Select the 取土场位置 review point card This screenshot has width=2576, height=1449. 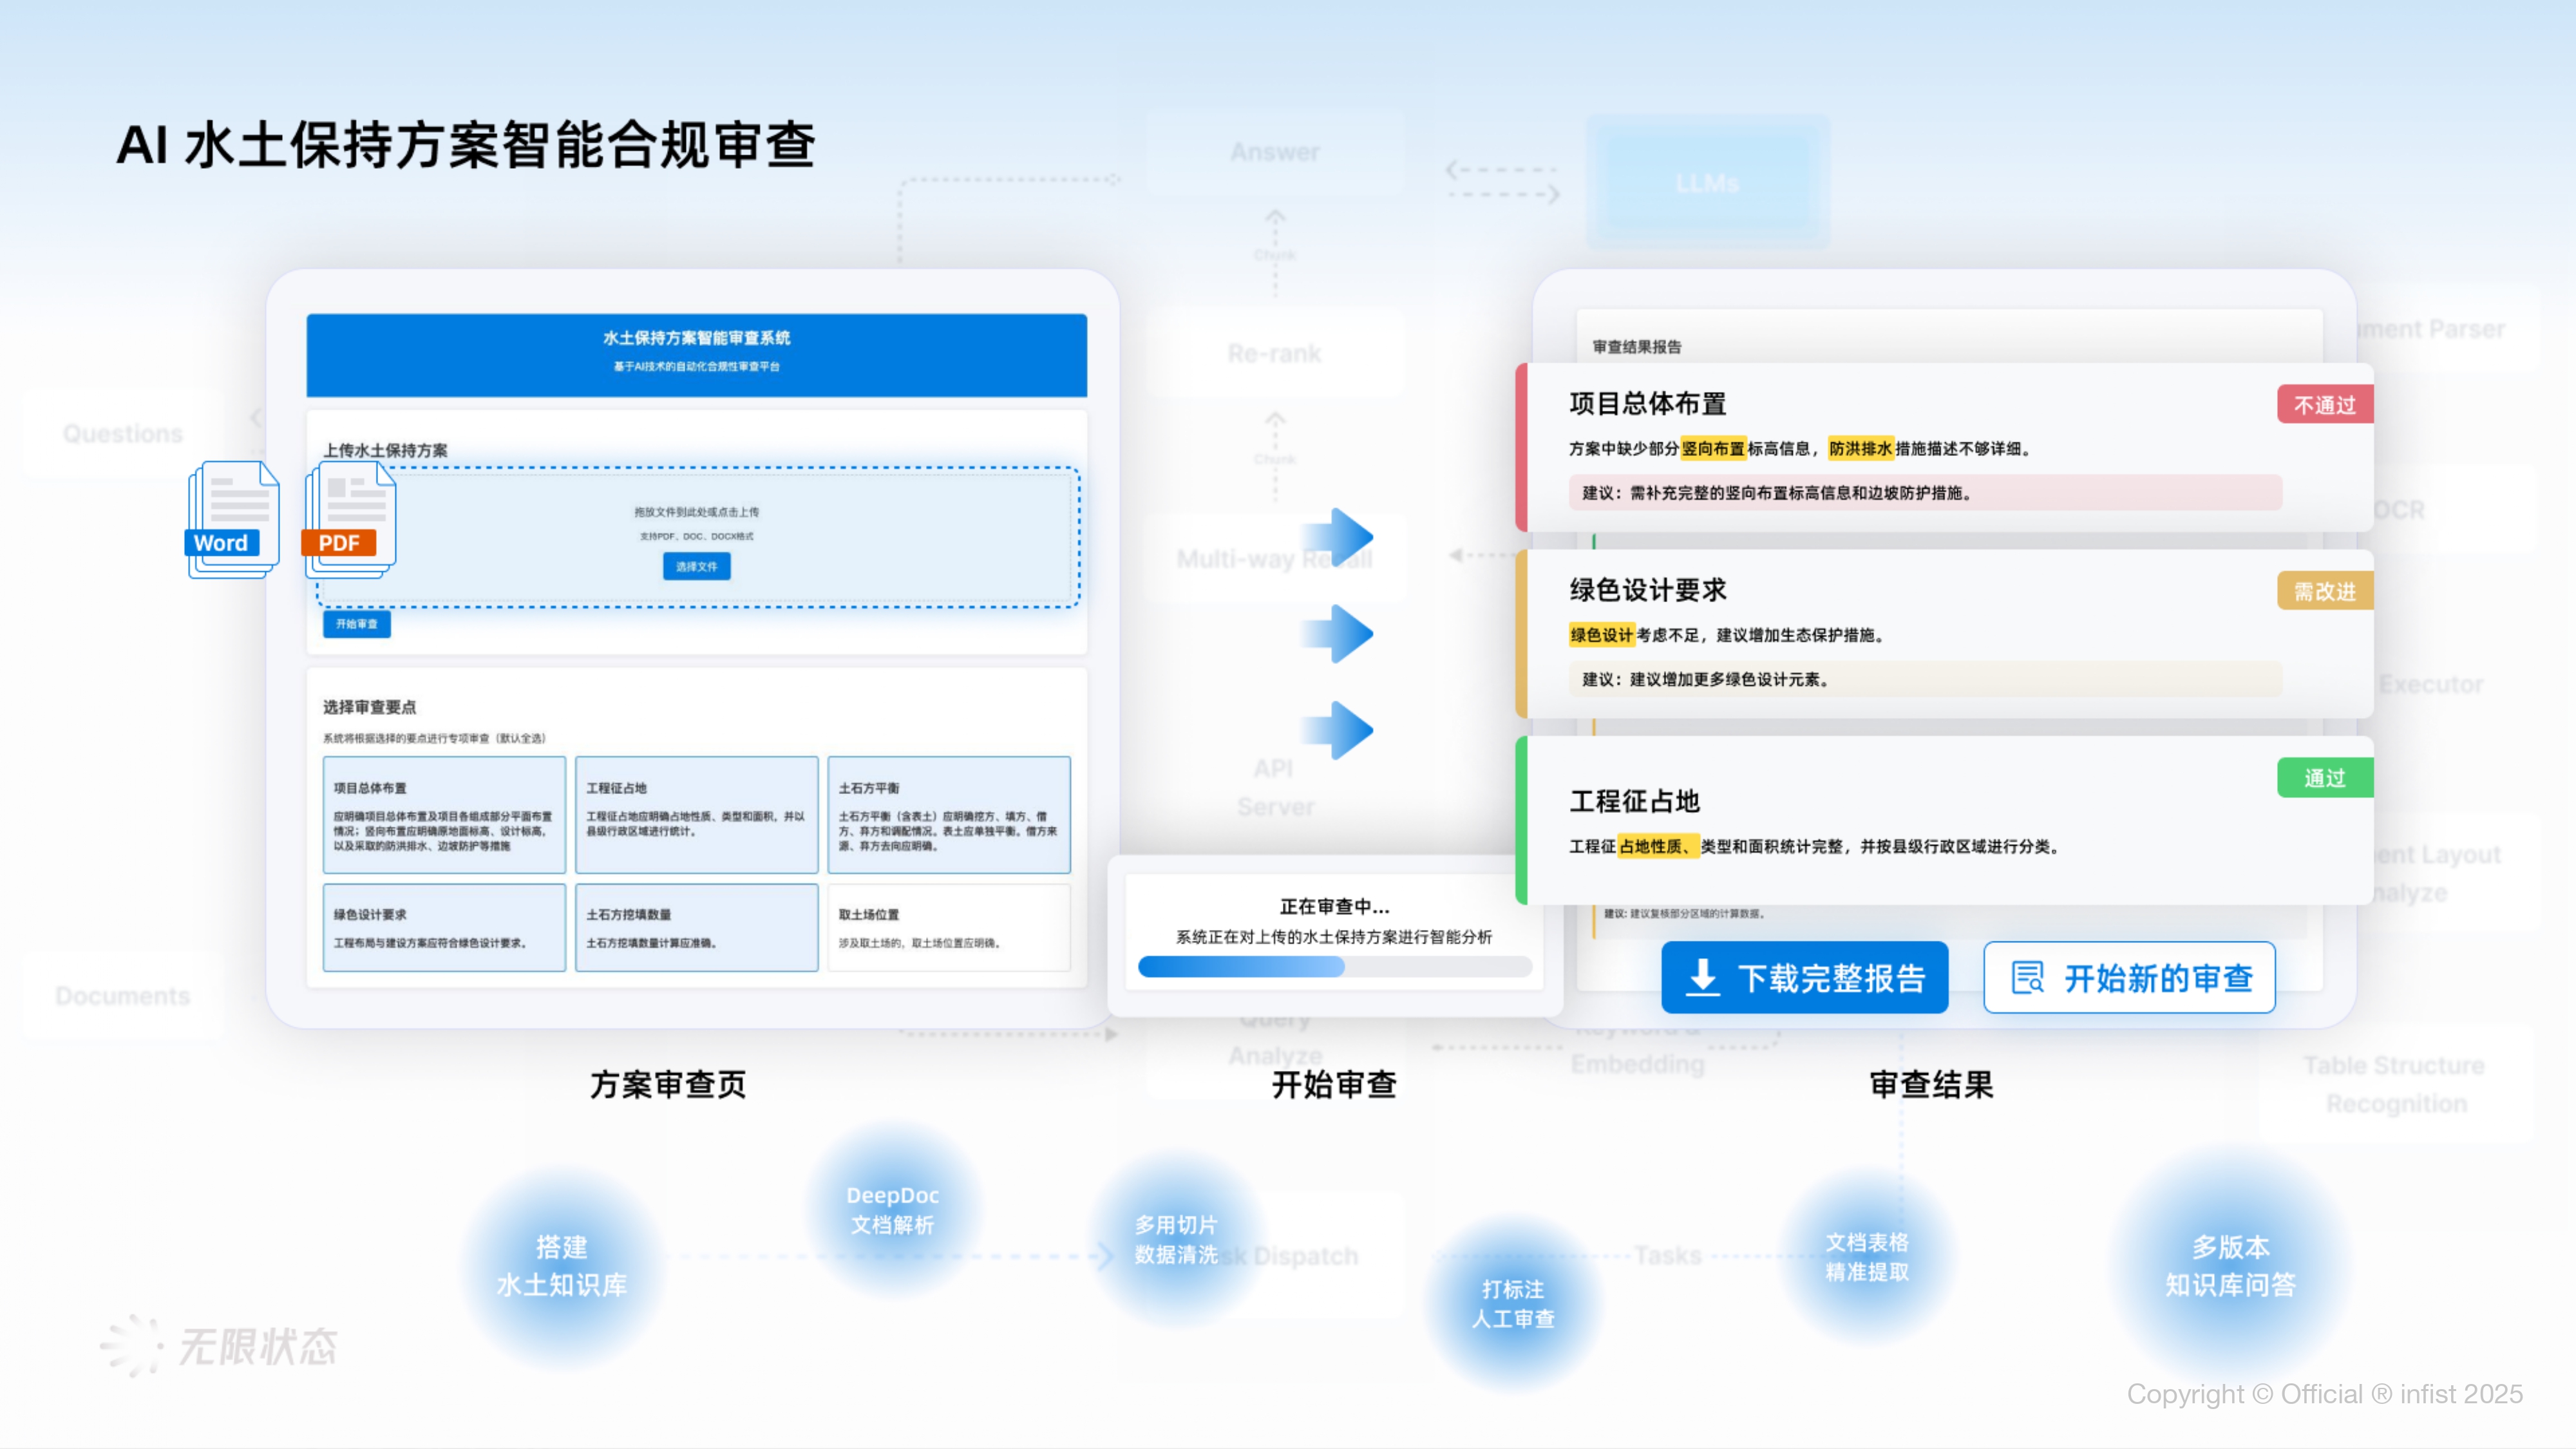tap(948, 927)
